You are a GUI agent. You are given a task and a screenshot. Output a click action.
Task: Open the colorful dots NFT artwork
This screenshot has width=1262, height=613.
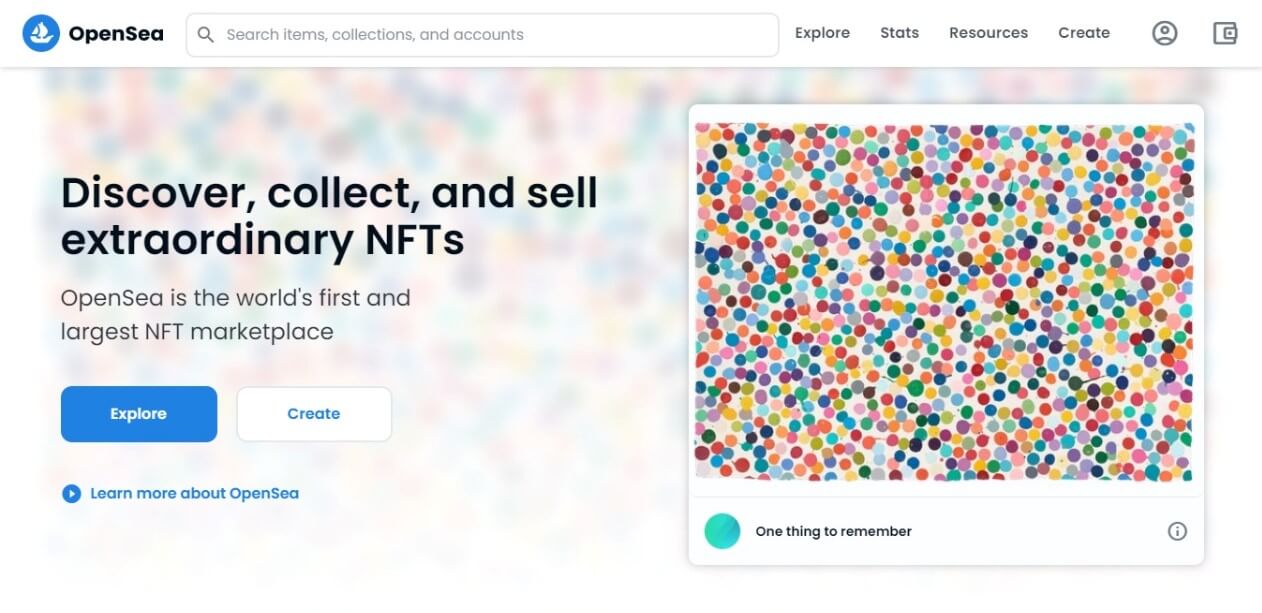pos(944,301)
